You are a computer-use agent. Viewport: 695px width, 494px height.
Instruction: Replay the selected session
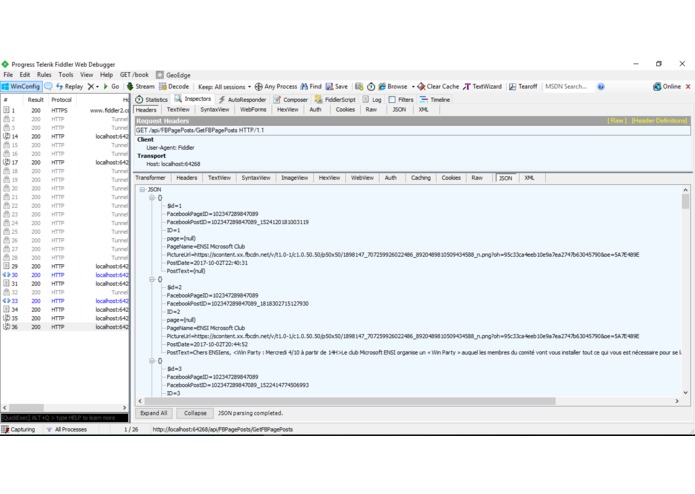click(x=70, y=86)
